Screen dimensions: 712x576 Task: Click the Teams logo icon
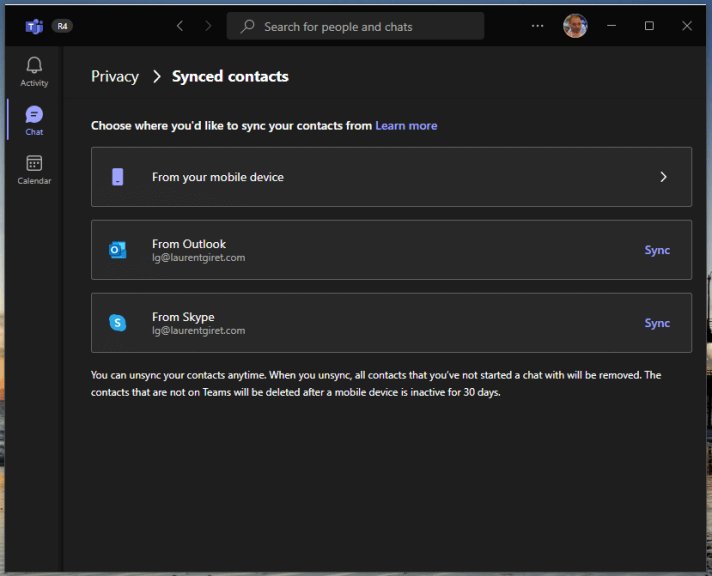point(35,26)
